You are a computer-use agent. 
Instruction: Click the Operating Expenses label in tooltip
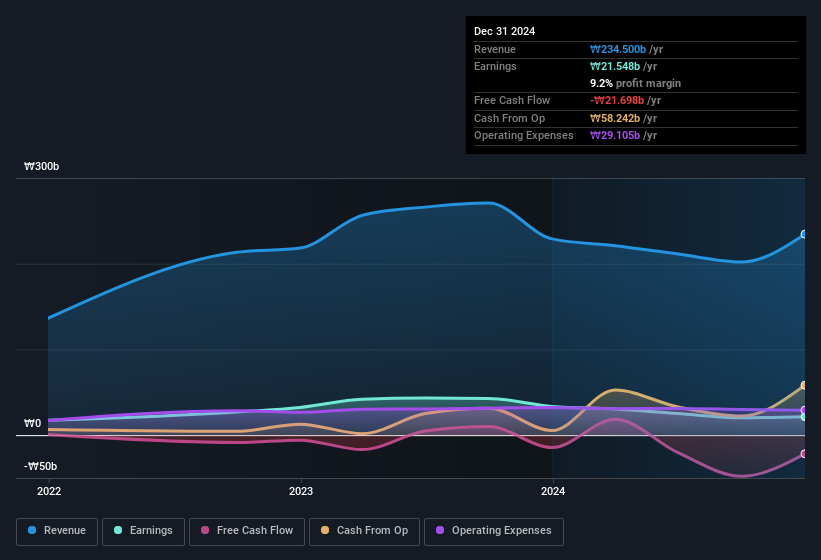pos(524,135)
